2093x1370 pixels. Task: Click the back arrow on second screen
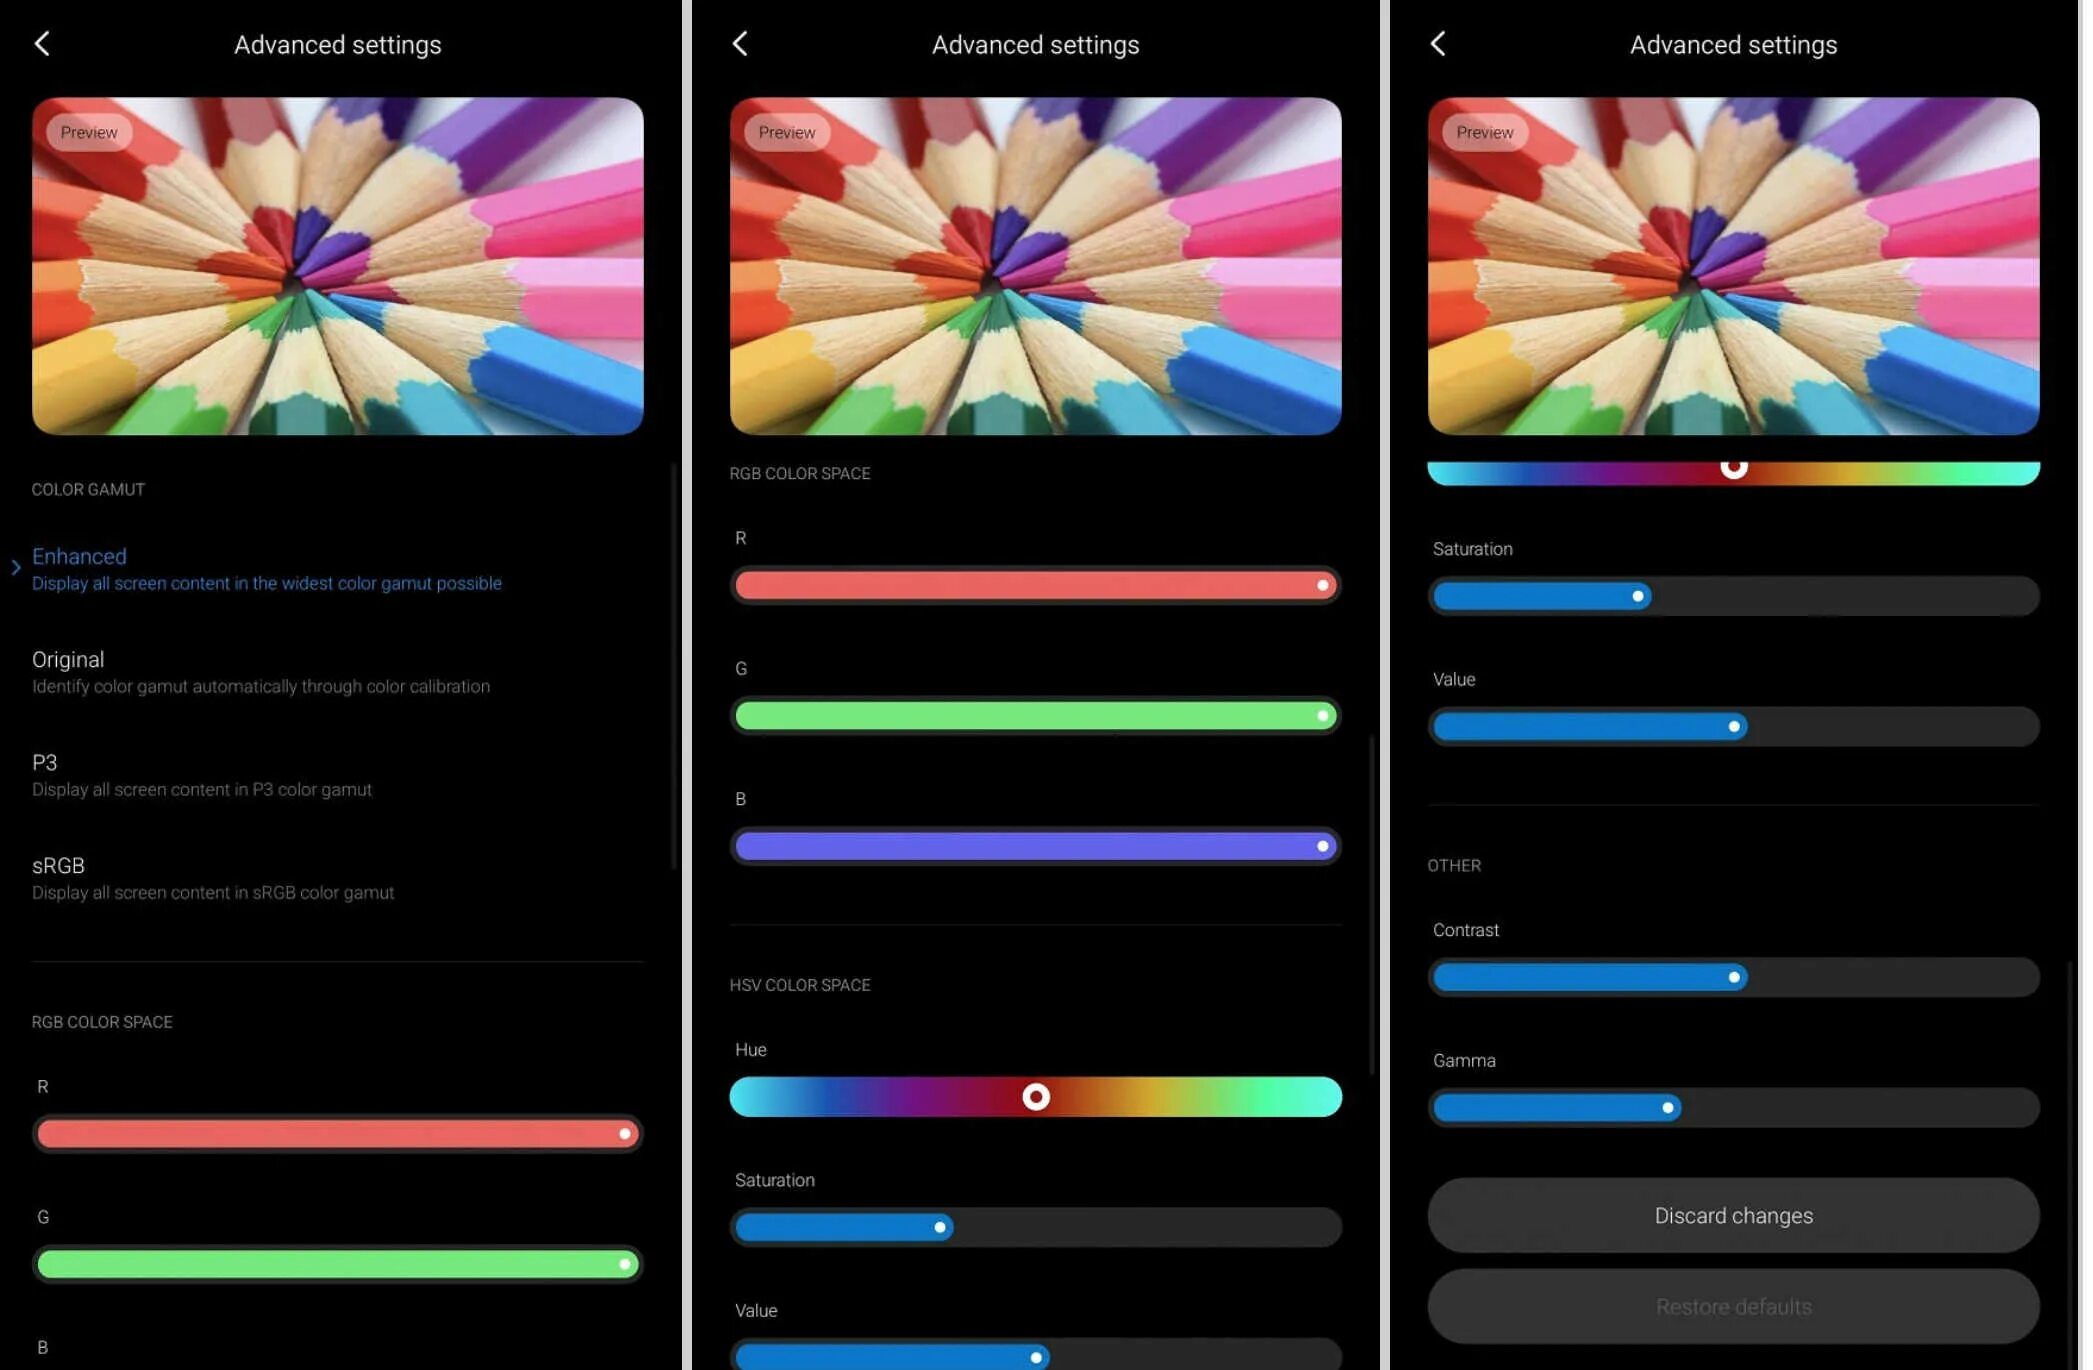740,44
